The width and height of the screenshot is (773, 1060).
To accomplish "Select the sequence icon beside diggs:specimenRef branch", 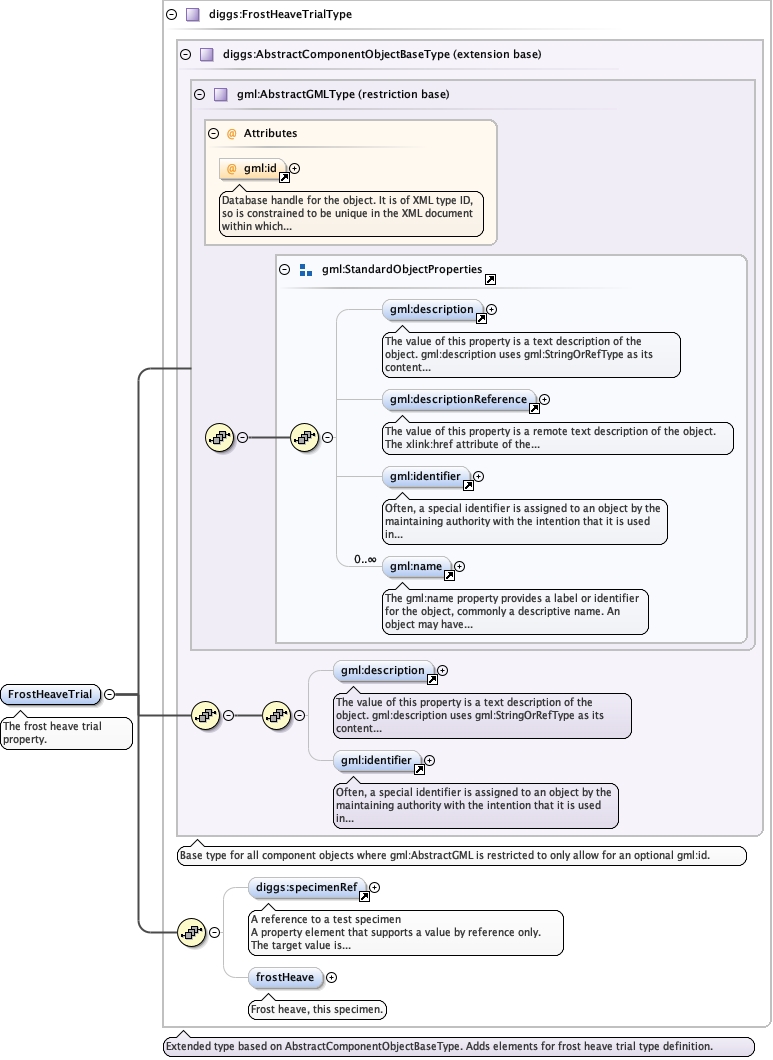I will tap(190, 932).
